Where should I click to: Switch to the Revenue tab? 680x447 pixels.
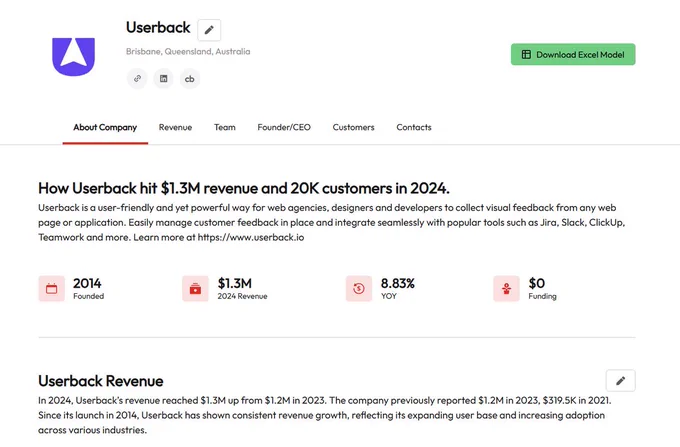click(175, 127)
